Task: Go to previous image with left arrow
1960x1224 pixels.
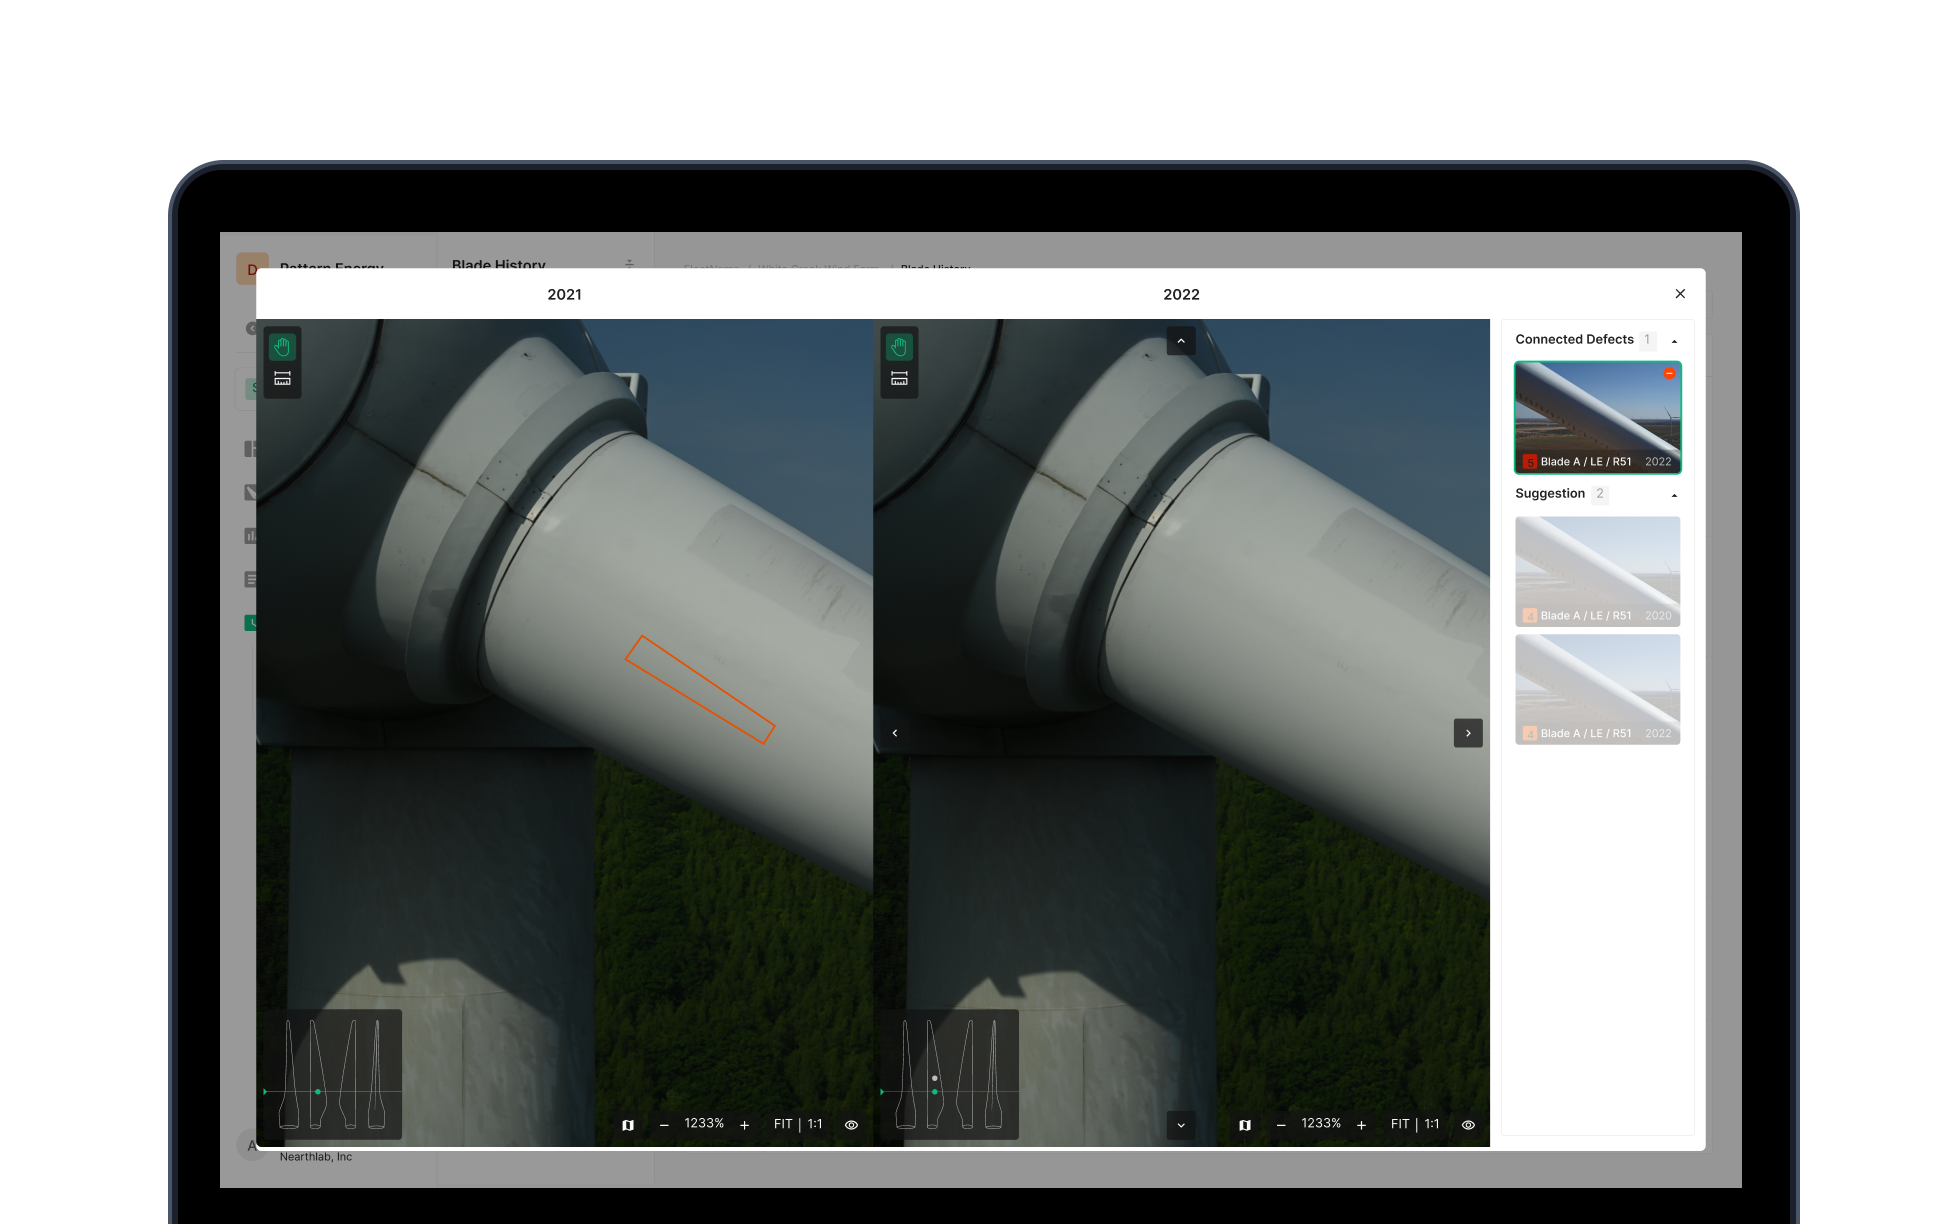Action: [x=895, y=733]
